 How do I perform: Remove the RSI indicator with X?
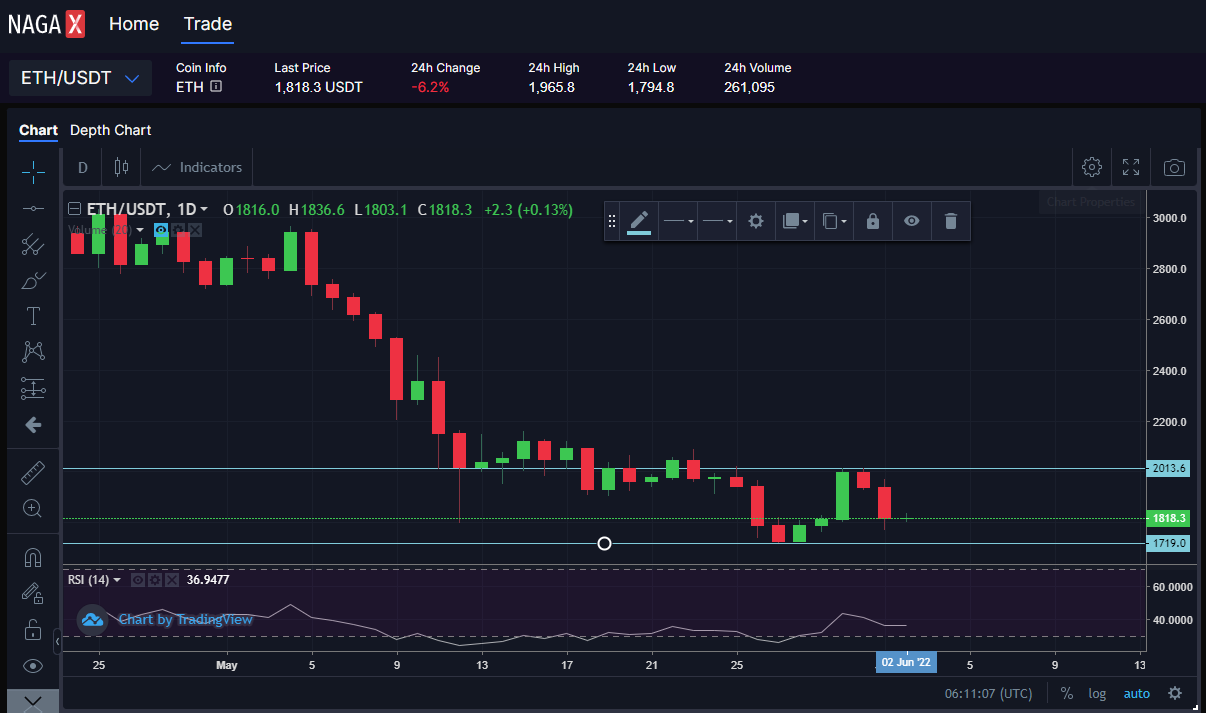pyautogui.click(x=172, y=580)
